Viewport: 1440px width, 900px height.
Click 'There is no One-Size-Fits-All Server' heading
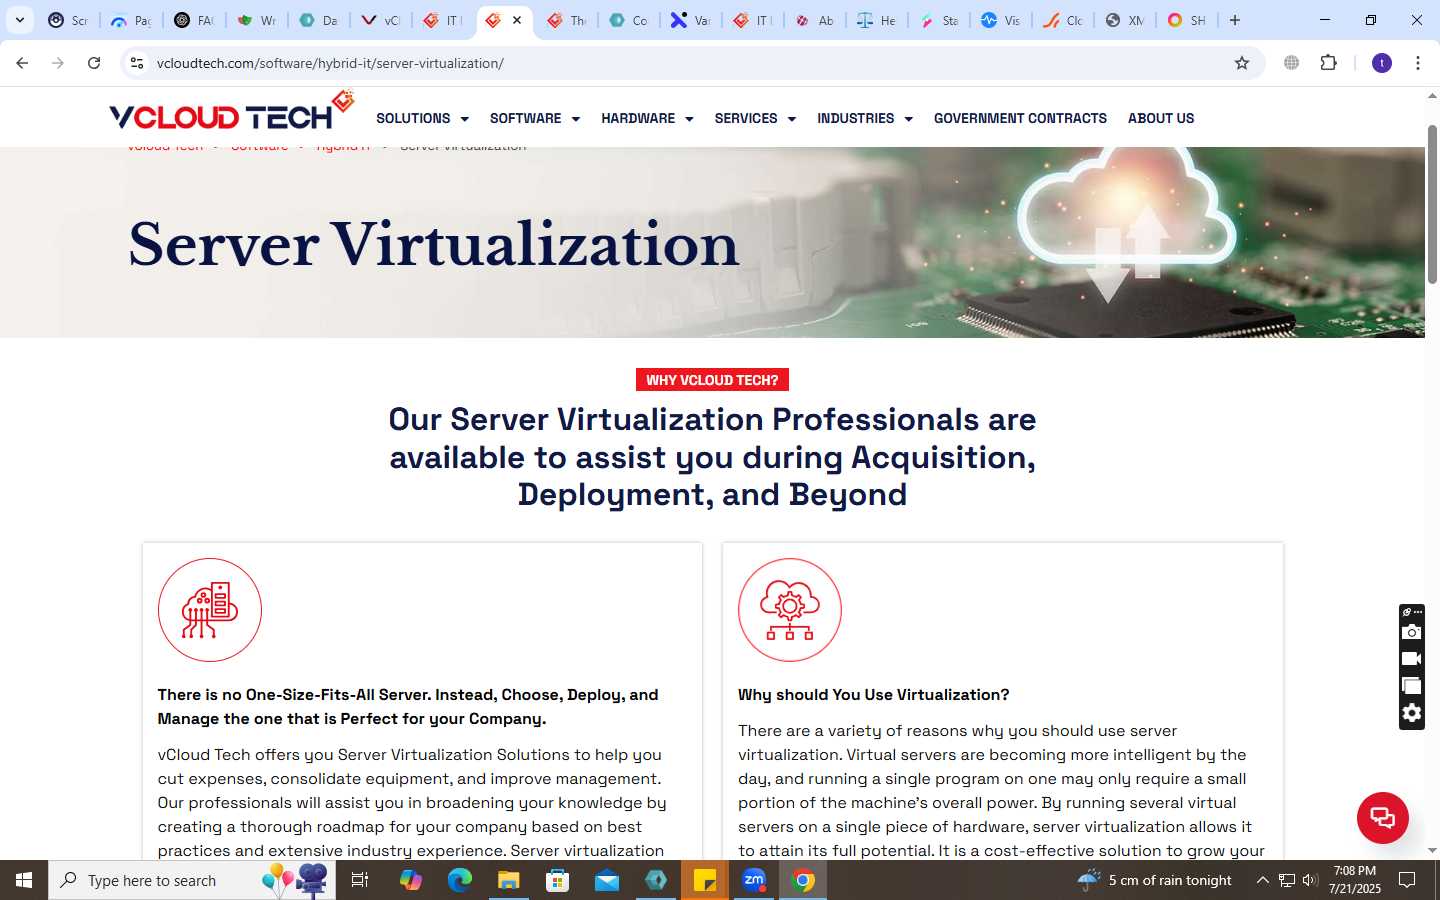(408, 707)
